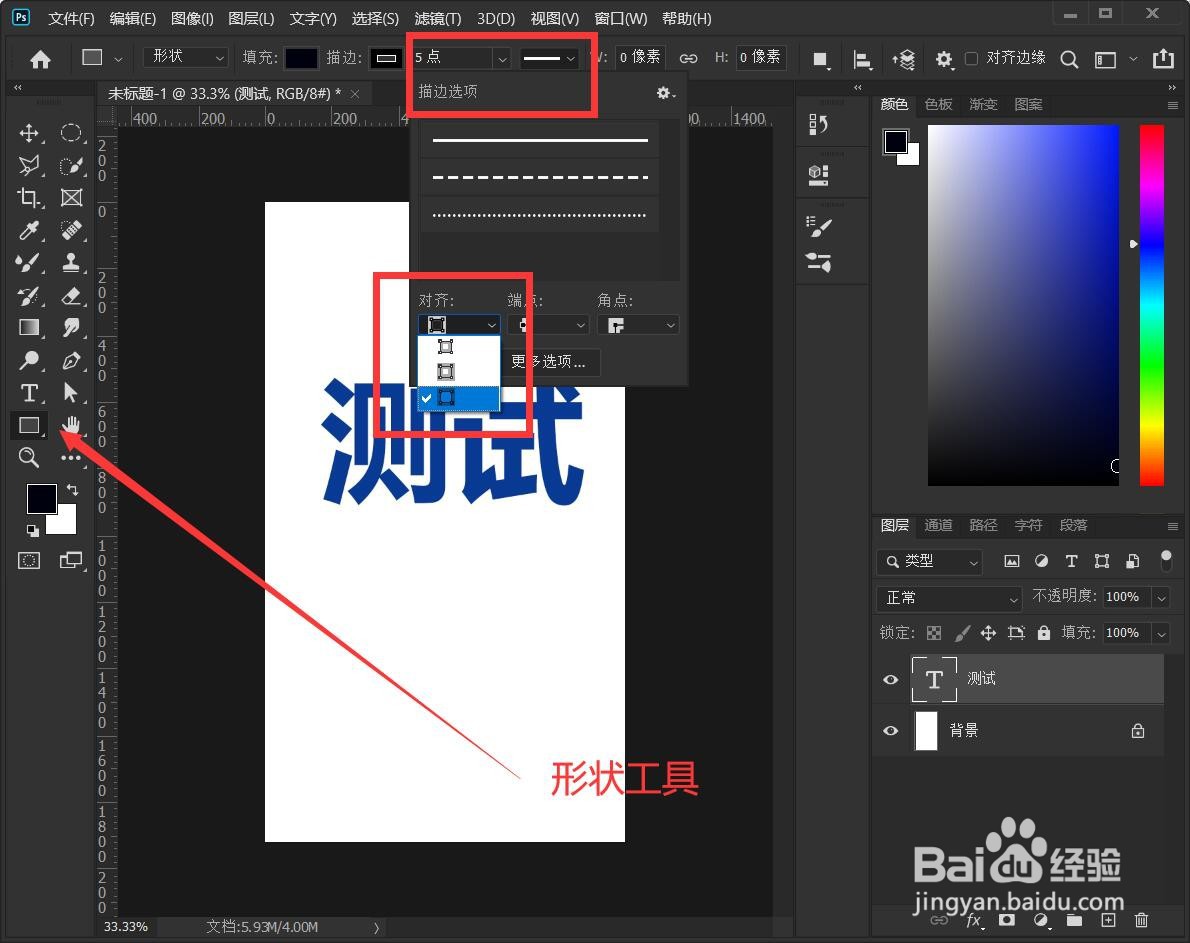Screen dimensions: 1190x943
Task: Choose the Crop tool
Action: pos(28,198)
